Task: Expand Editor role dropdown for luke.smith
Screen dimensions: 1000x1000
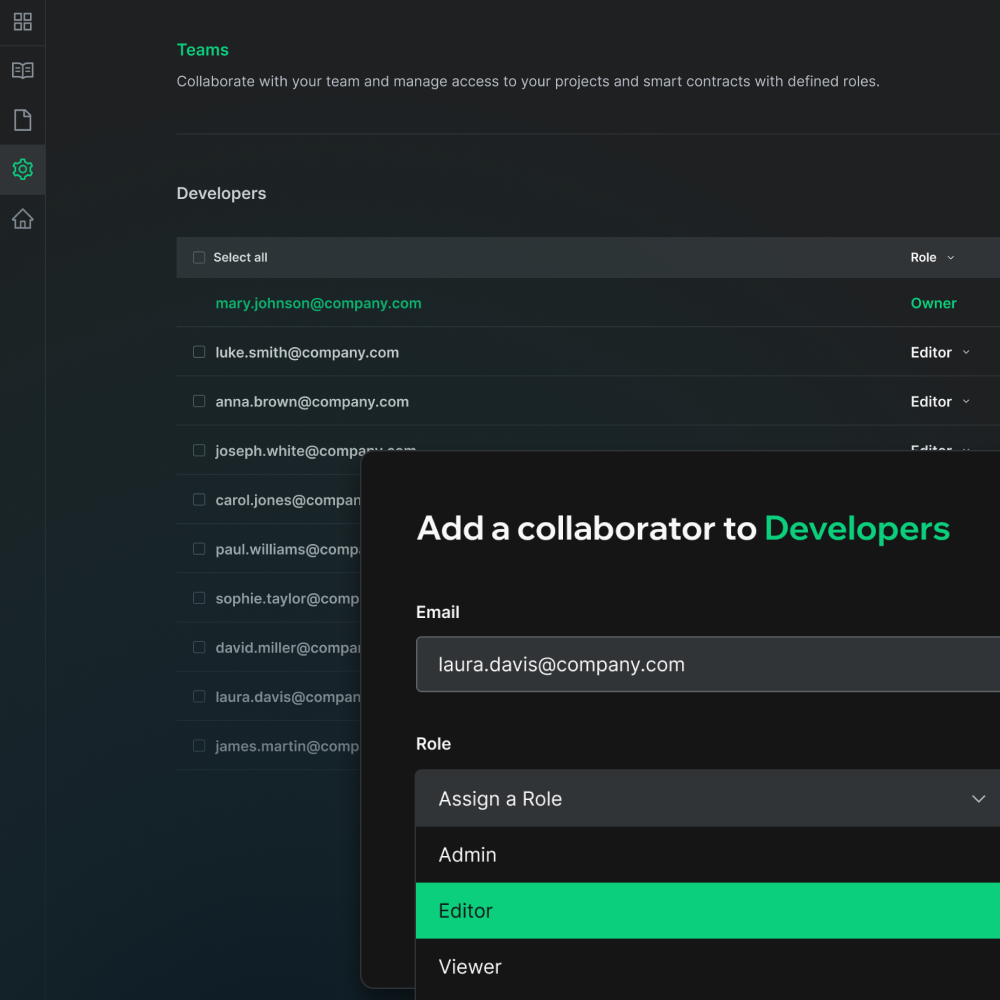Action: click(x=940, y=353)
